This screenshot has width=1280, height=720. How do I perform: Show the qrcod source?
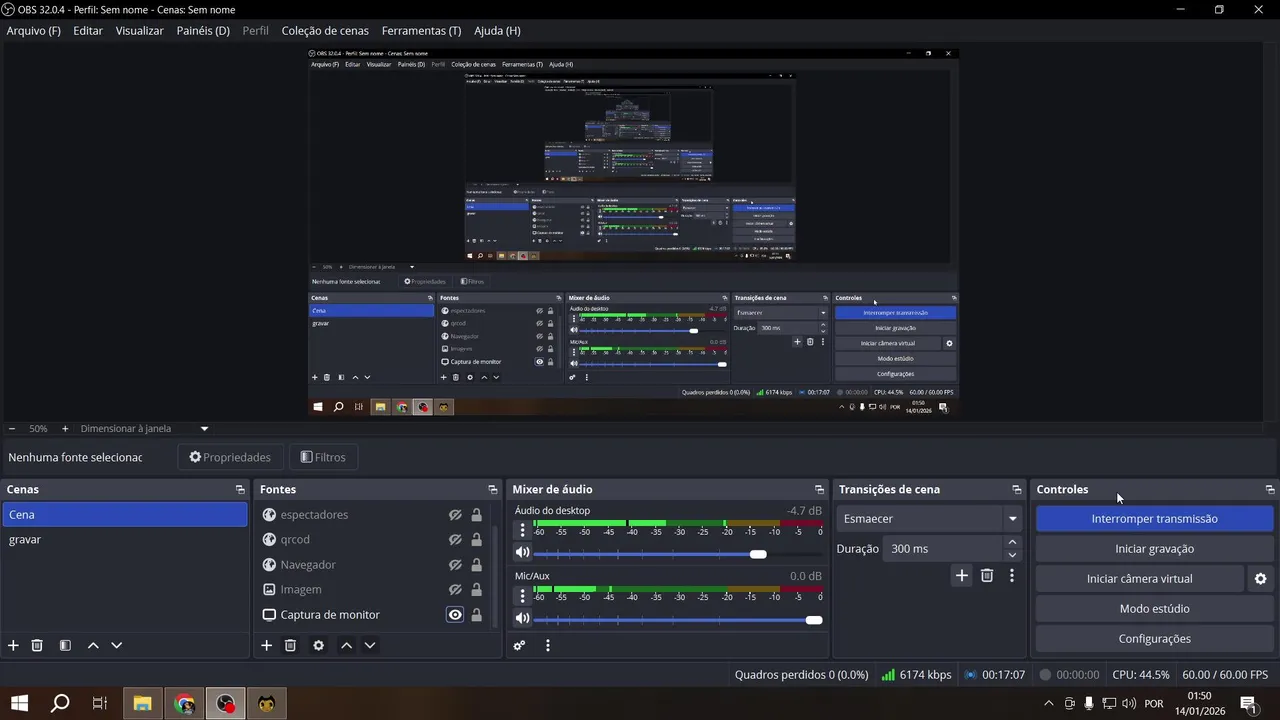coord(455,539)
